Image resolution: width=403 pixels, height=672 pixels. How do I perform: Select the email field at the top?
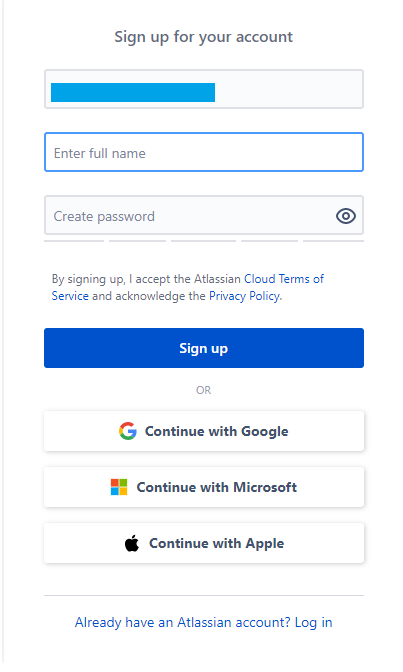point(204,89)
